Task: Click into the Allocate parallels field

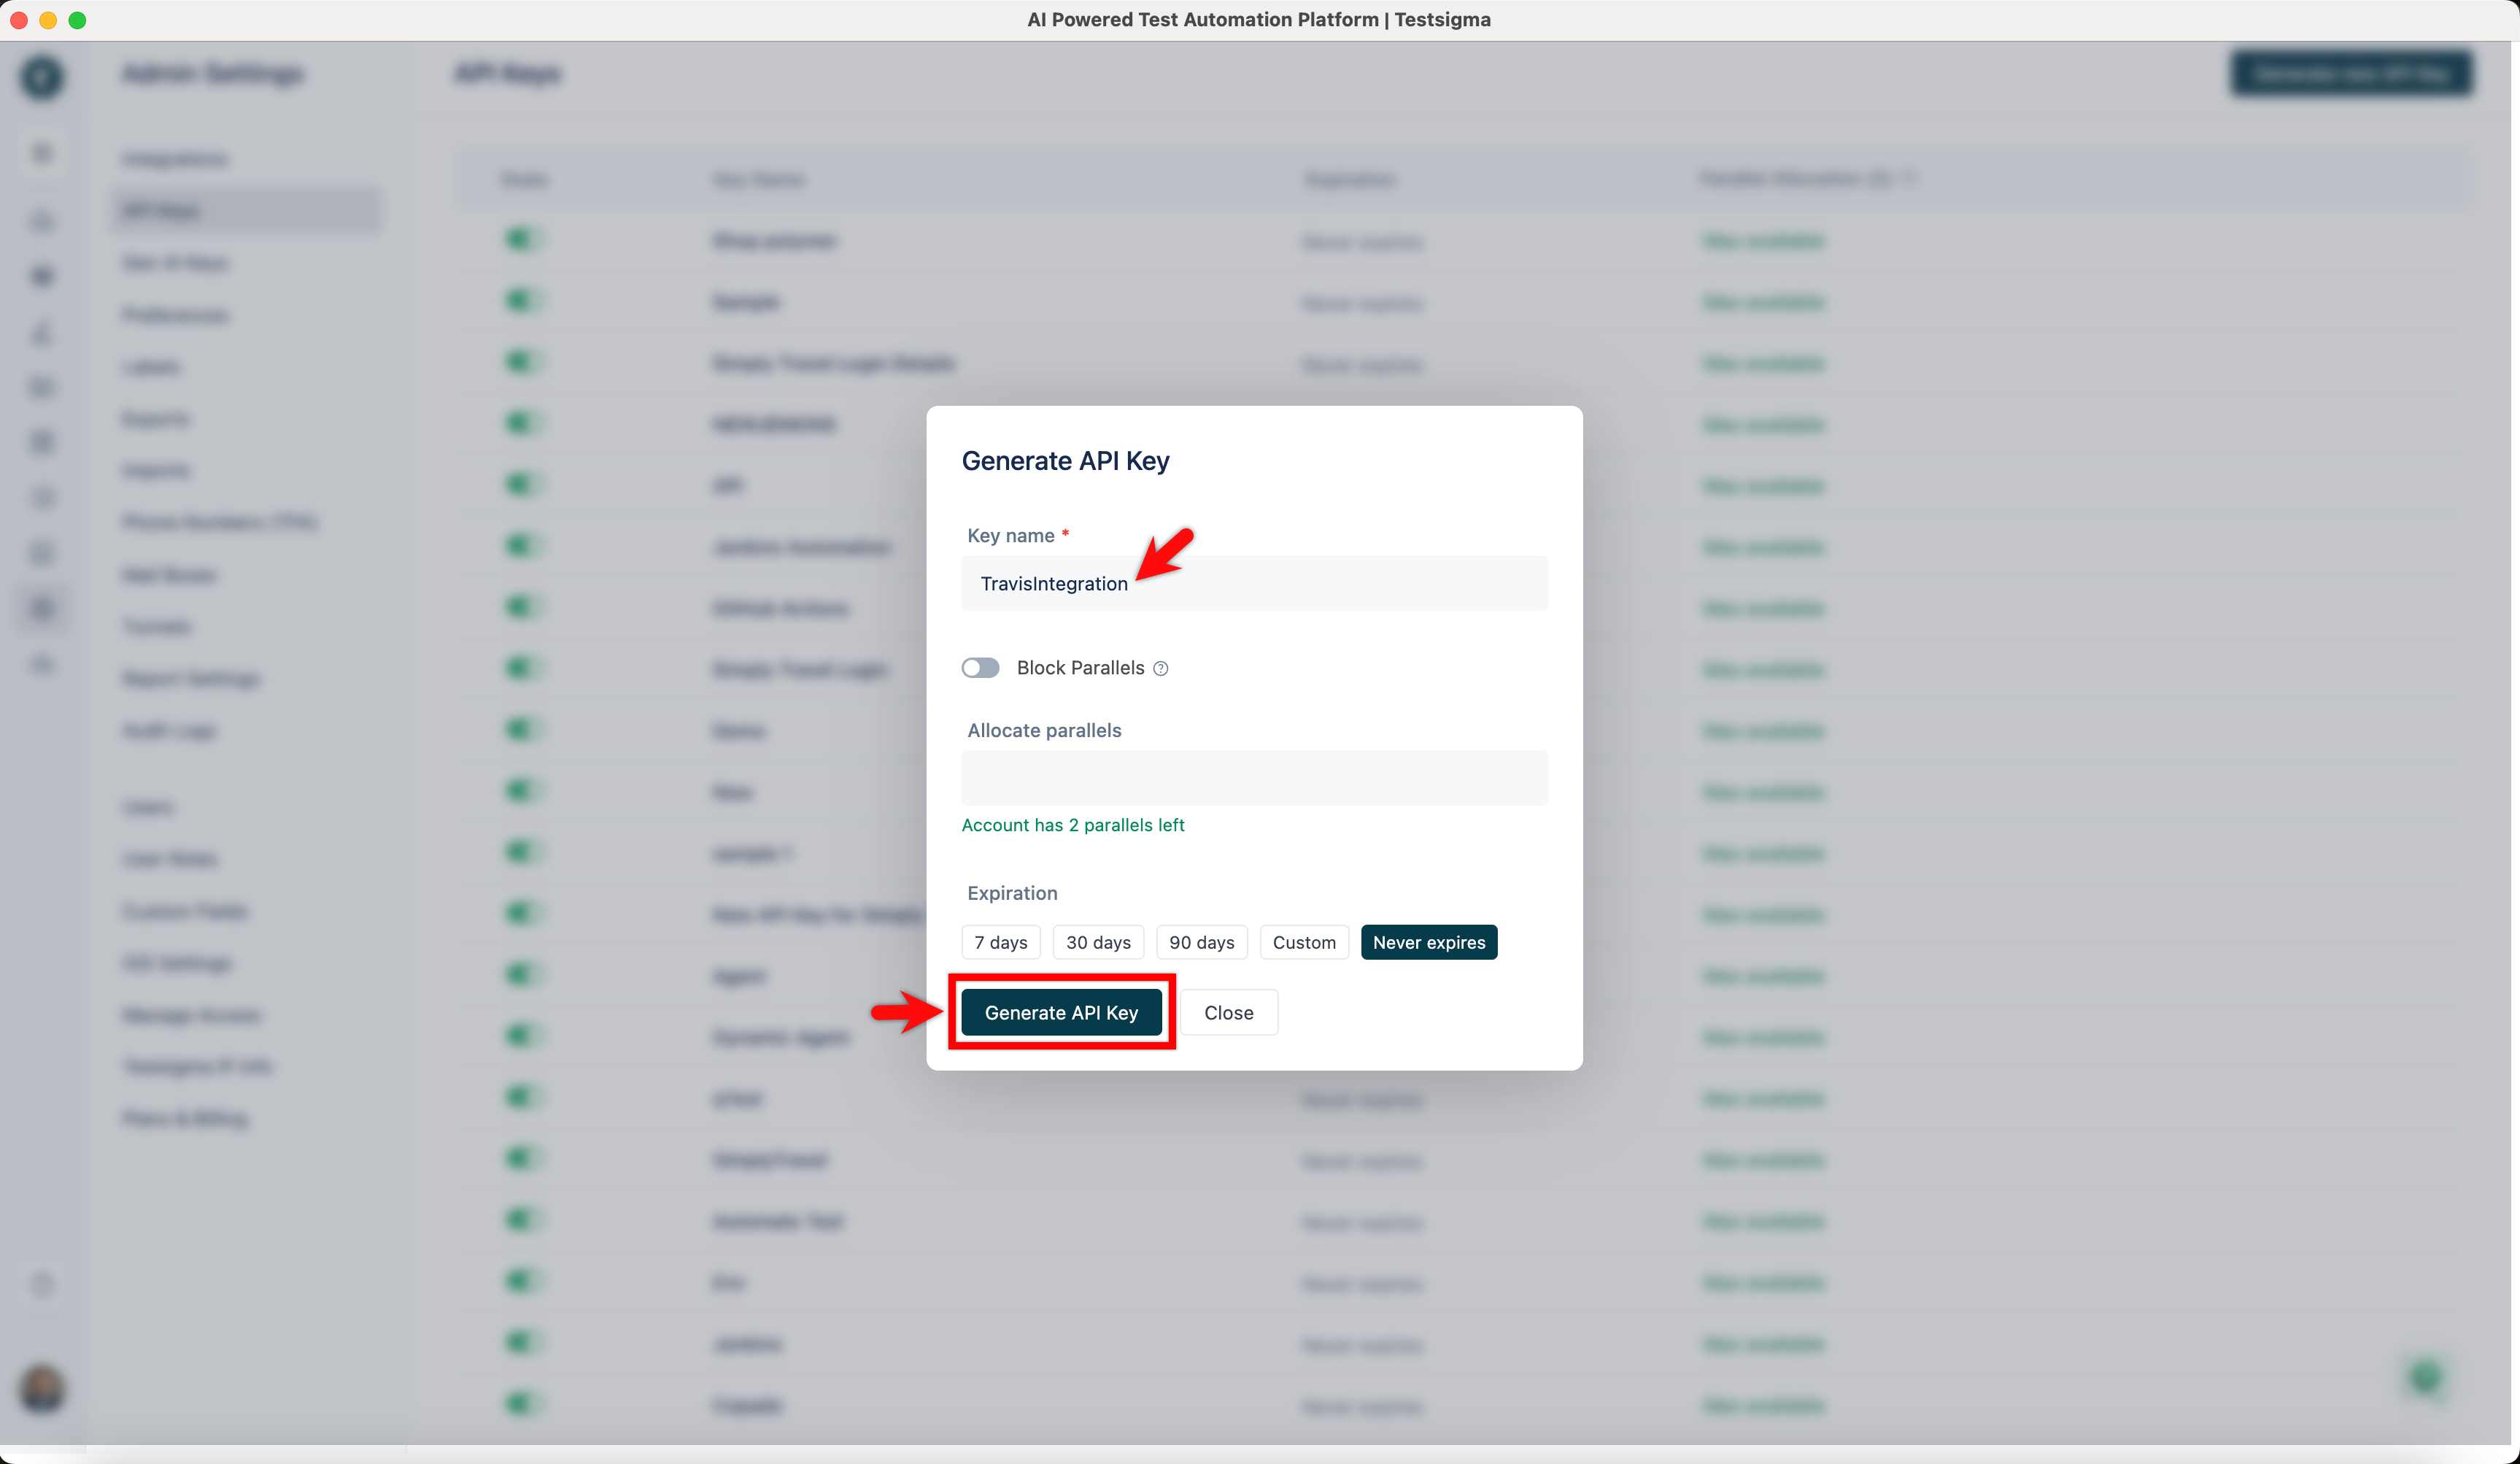Action: 1253,777
